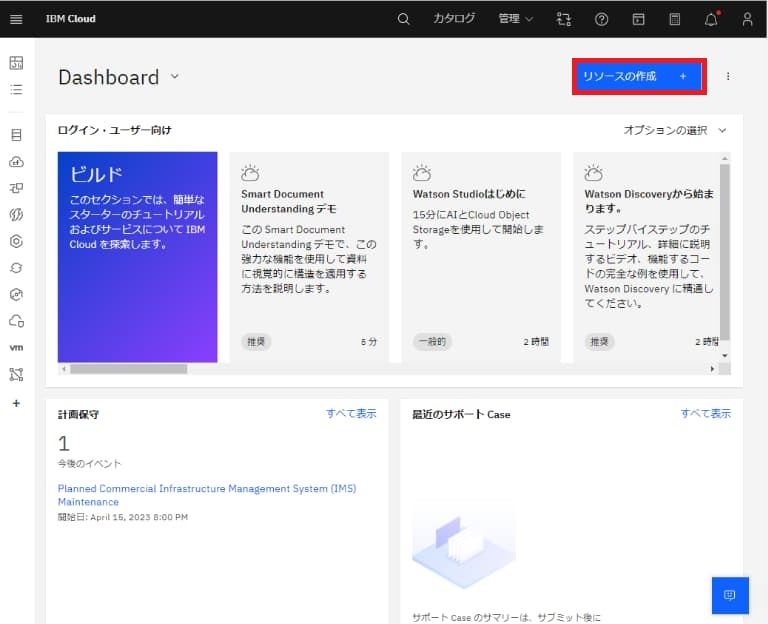Click the horizontal scrollbar under tutorial cards
This screenshot has width=768, height=624.
pos(128,369)
